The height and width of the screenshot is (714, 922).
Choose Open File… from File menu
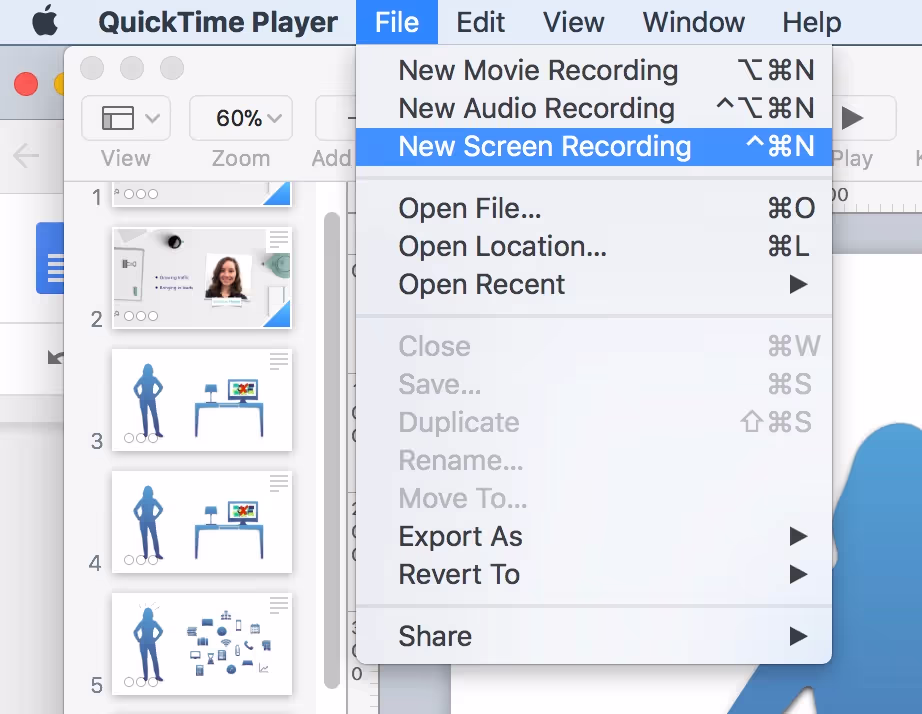point(594,208)
